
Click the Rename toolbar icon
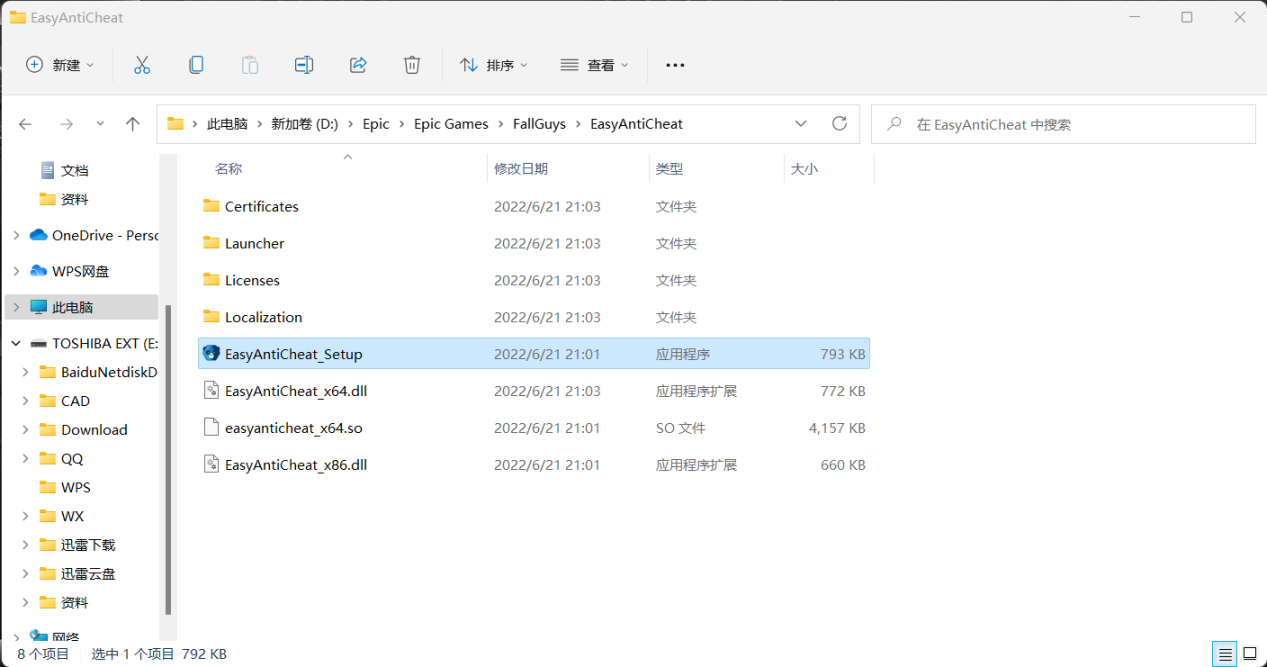click(304, 65)
